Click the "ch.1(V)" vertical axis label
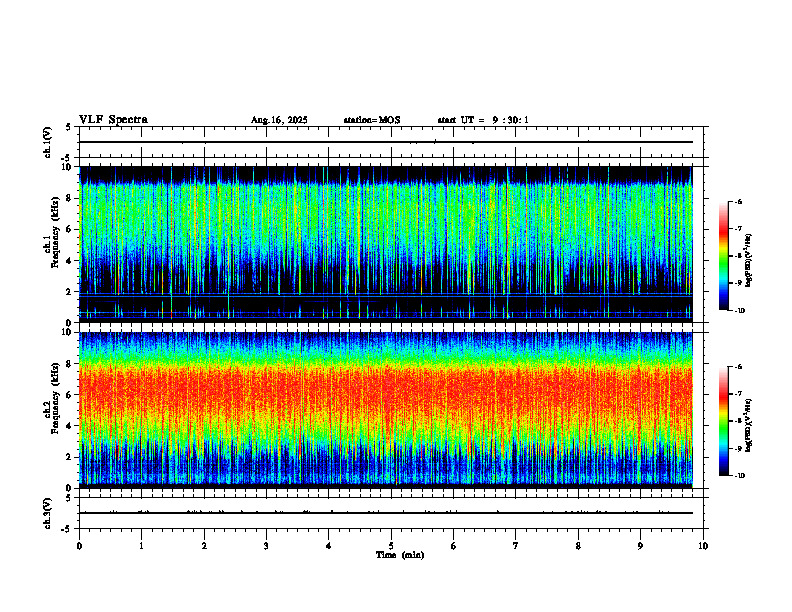 48,142
